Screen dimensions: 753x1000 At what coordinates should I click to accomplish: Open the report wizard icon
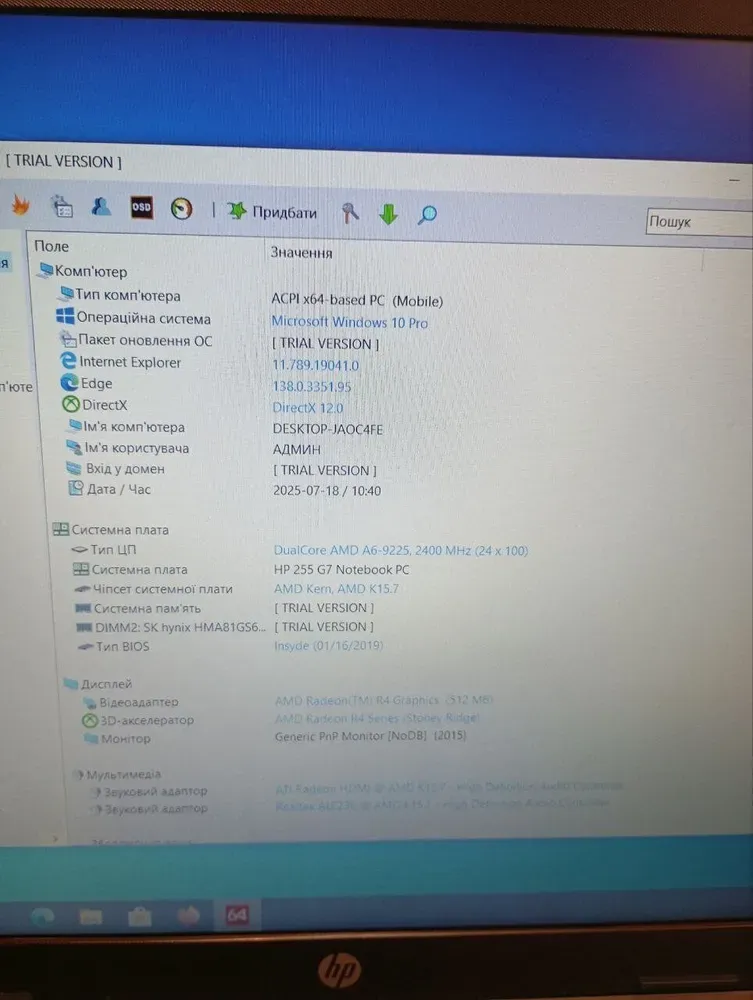pos(62,207)
